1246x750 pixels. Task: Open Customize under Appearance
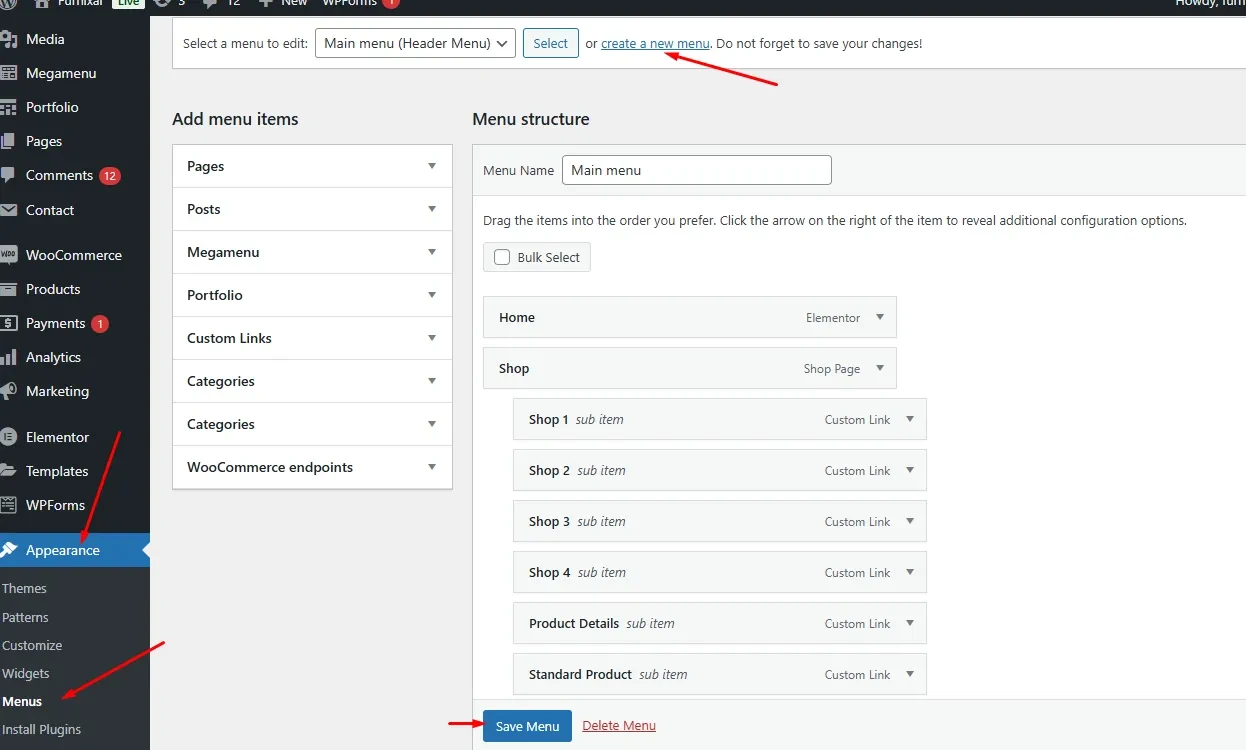32,645
